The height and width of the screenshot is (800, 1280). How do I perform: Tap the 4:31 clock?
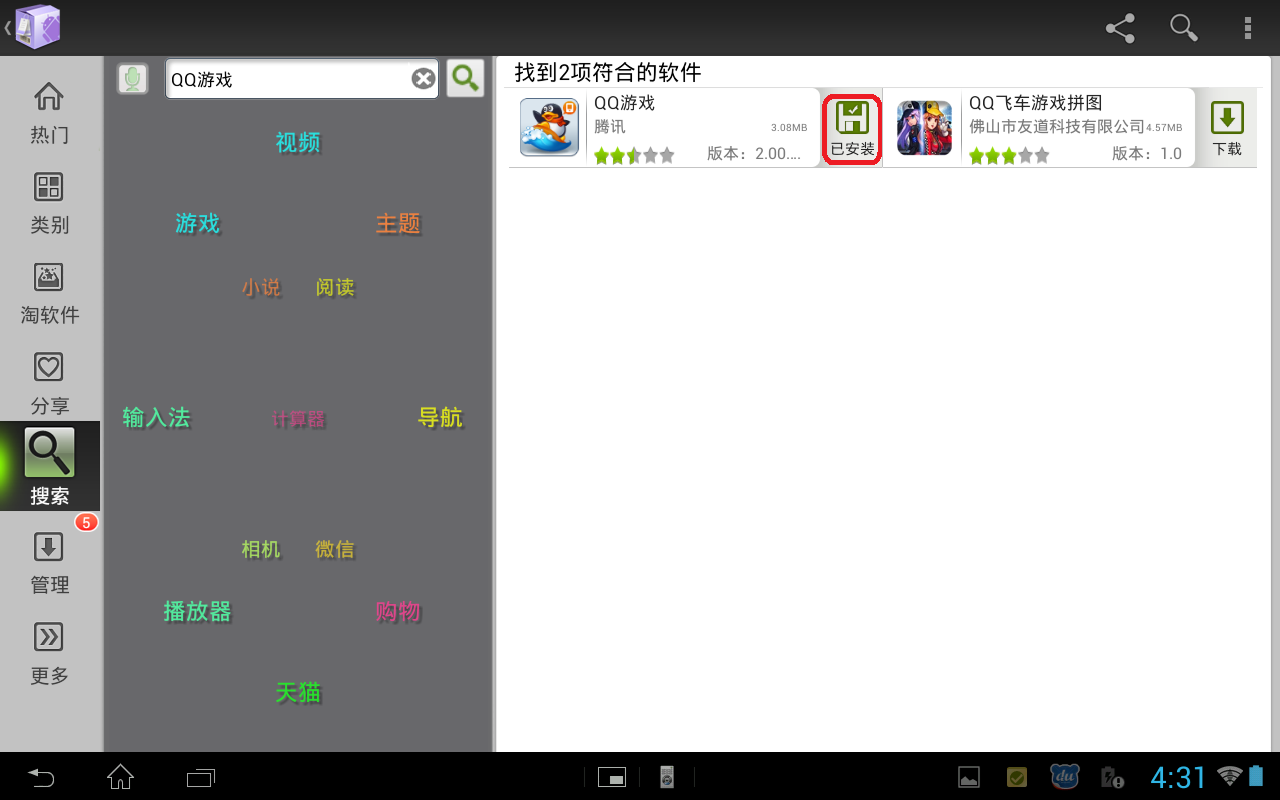pos(1179,777)
